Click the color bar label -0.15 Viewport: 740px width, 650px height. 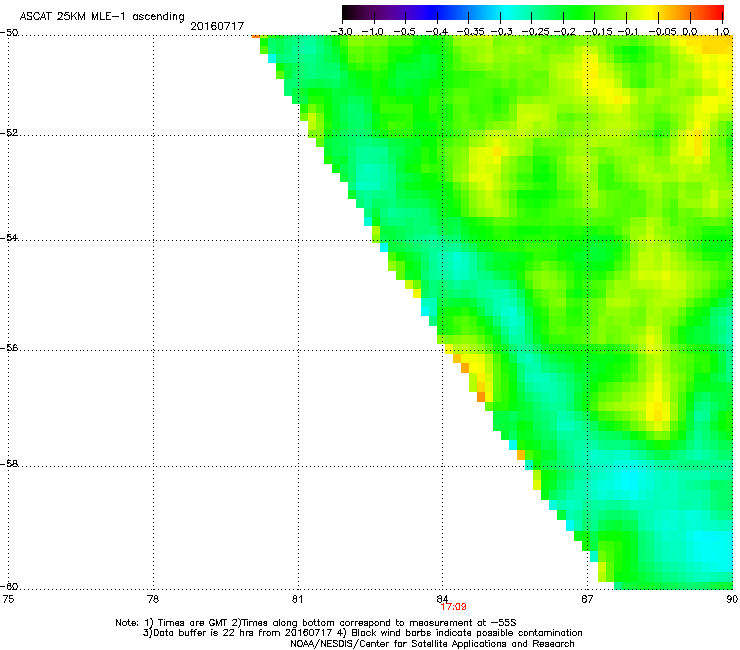598,32
